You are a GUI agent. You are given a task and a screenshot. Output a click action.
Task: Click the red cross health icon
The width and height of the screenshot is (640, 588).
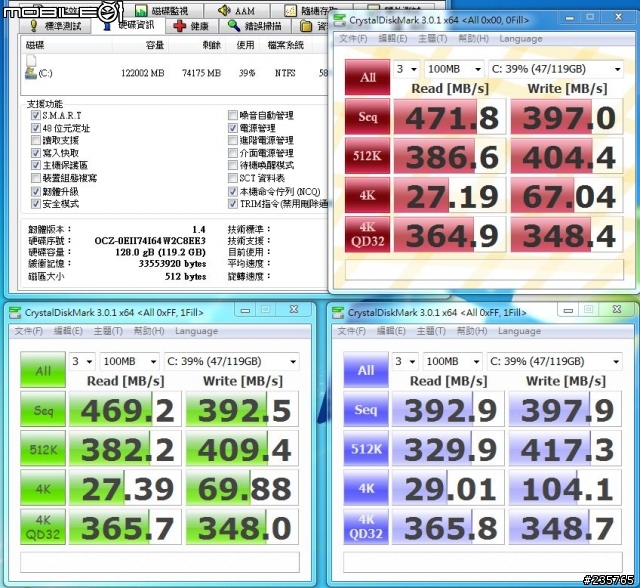coord(180,26)
